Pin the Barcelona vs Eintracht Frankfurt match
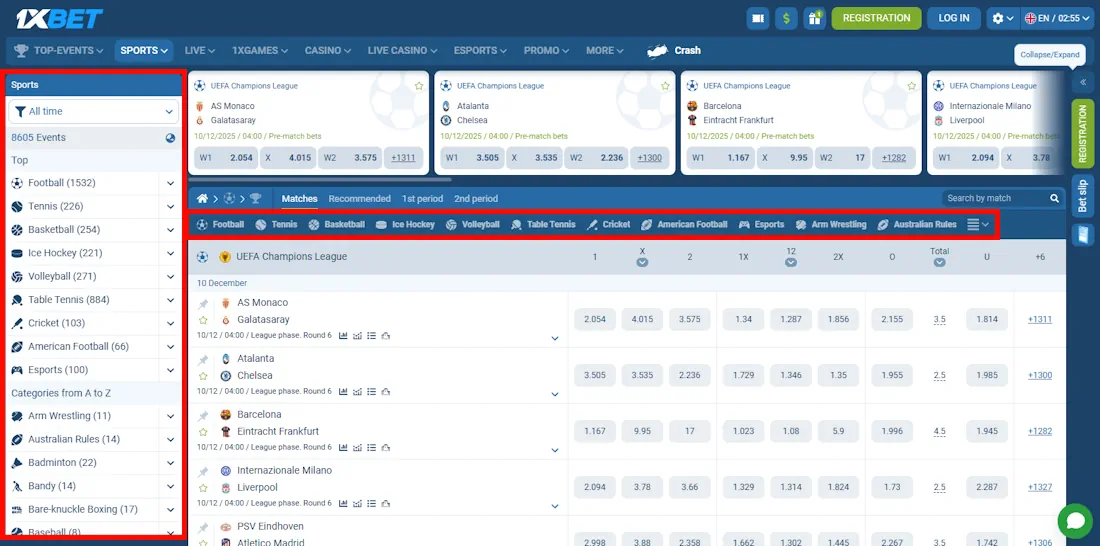The image size is (1100, 546). coord(203,415)
